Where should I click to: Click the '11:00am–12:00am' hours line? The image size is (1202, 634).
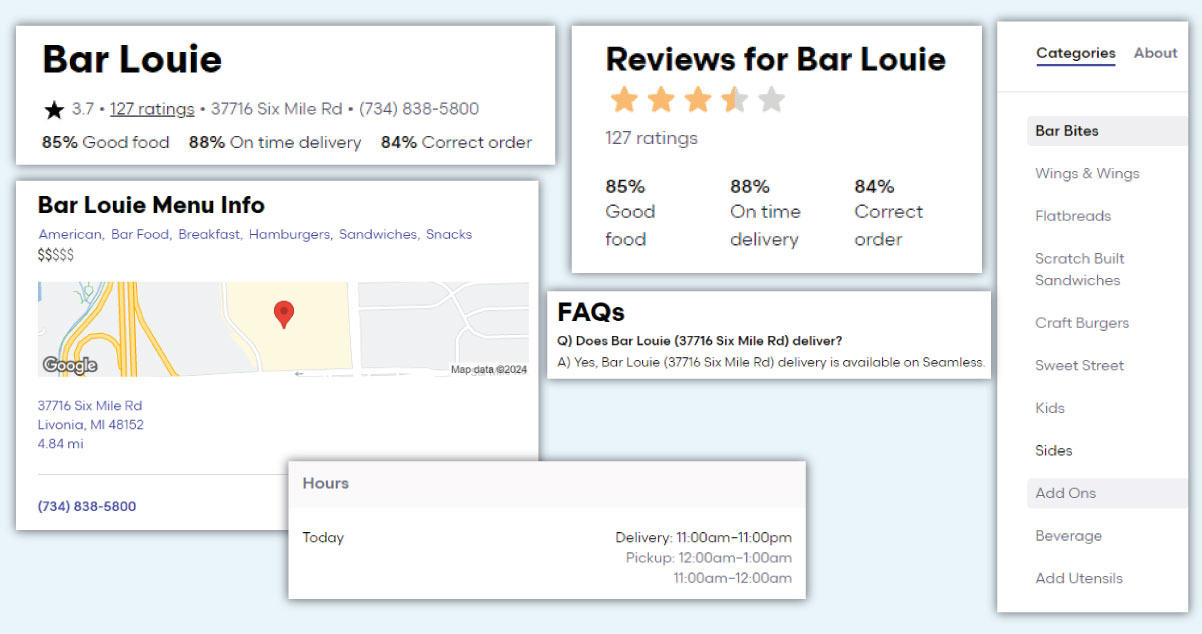coord(732,578)
